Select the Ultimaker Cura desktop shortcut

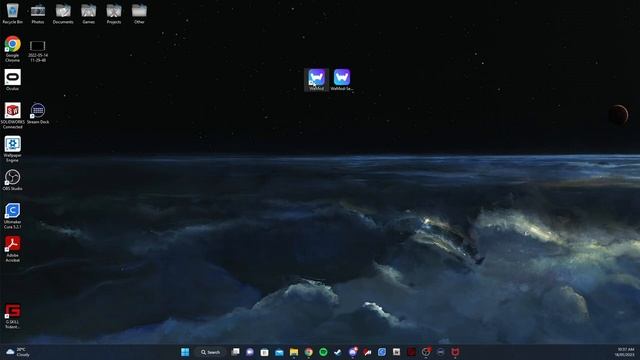coord(13,216)
